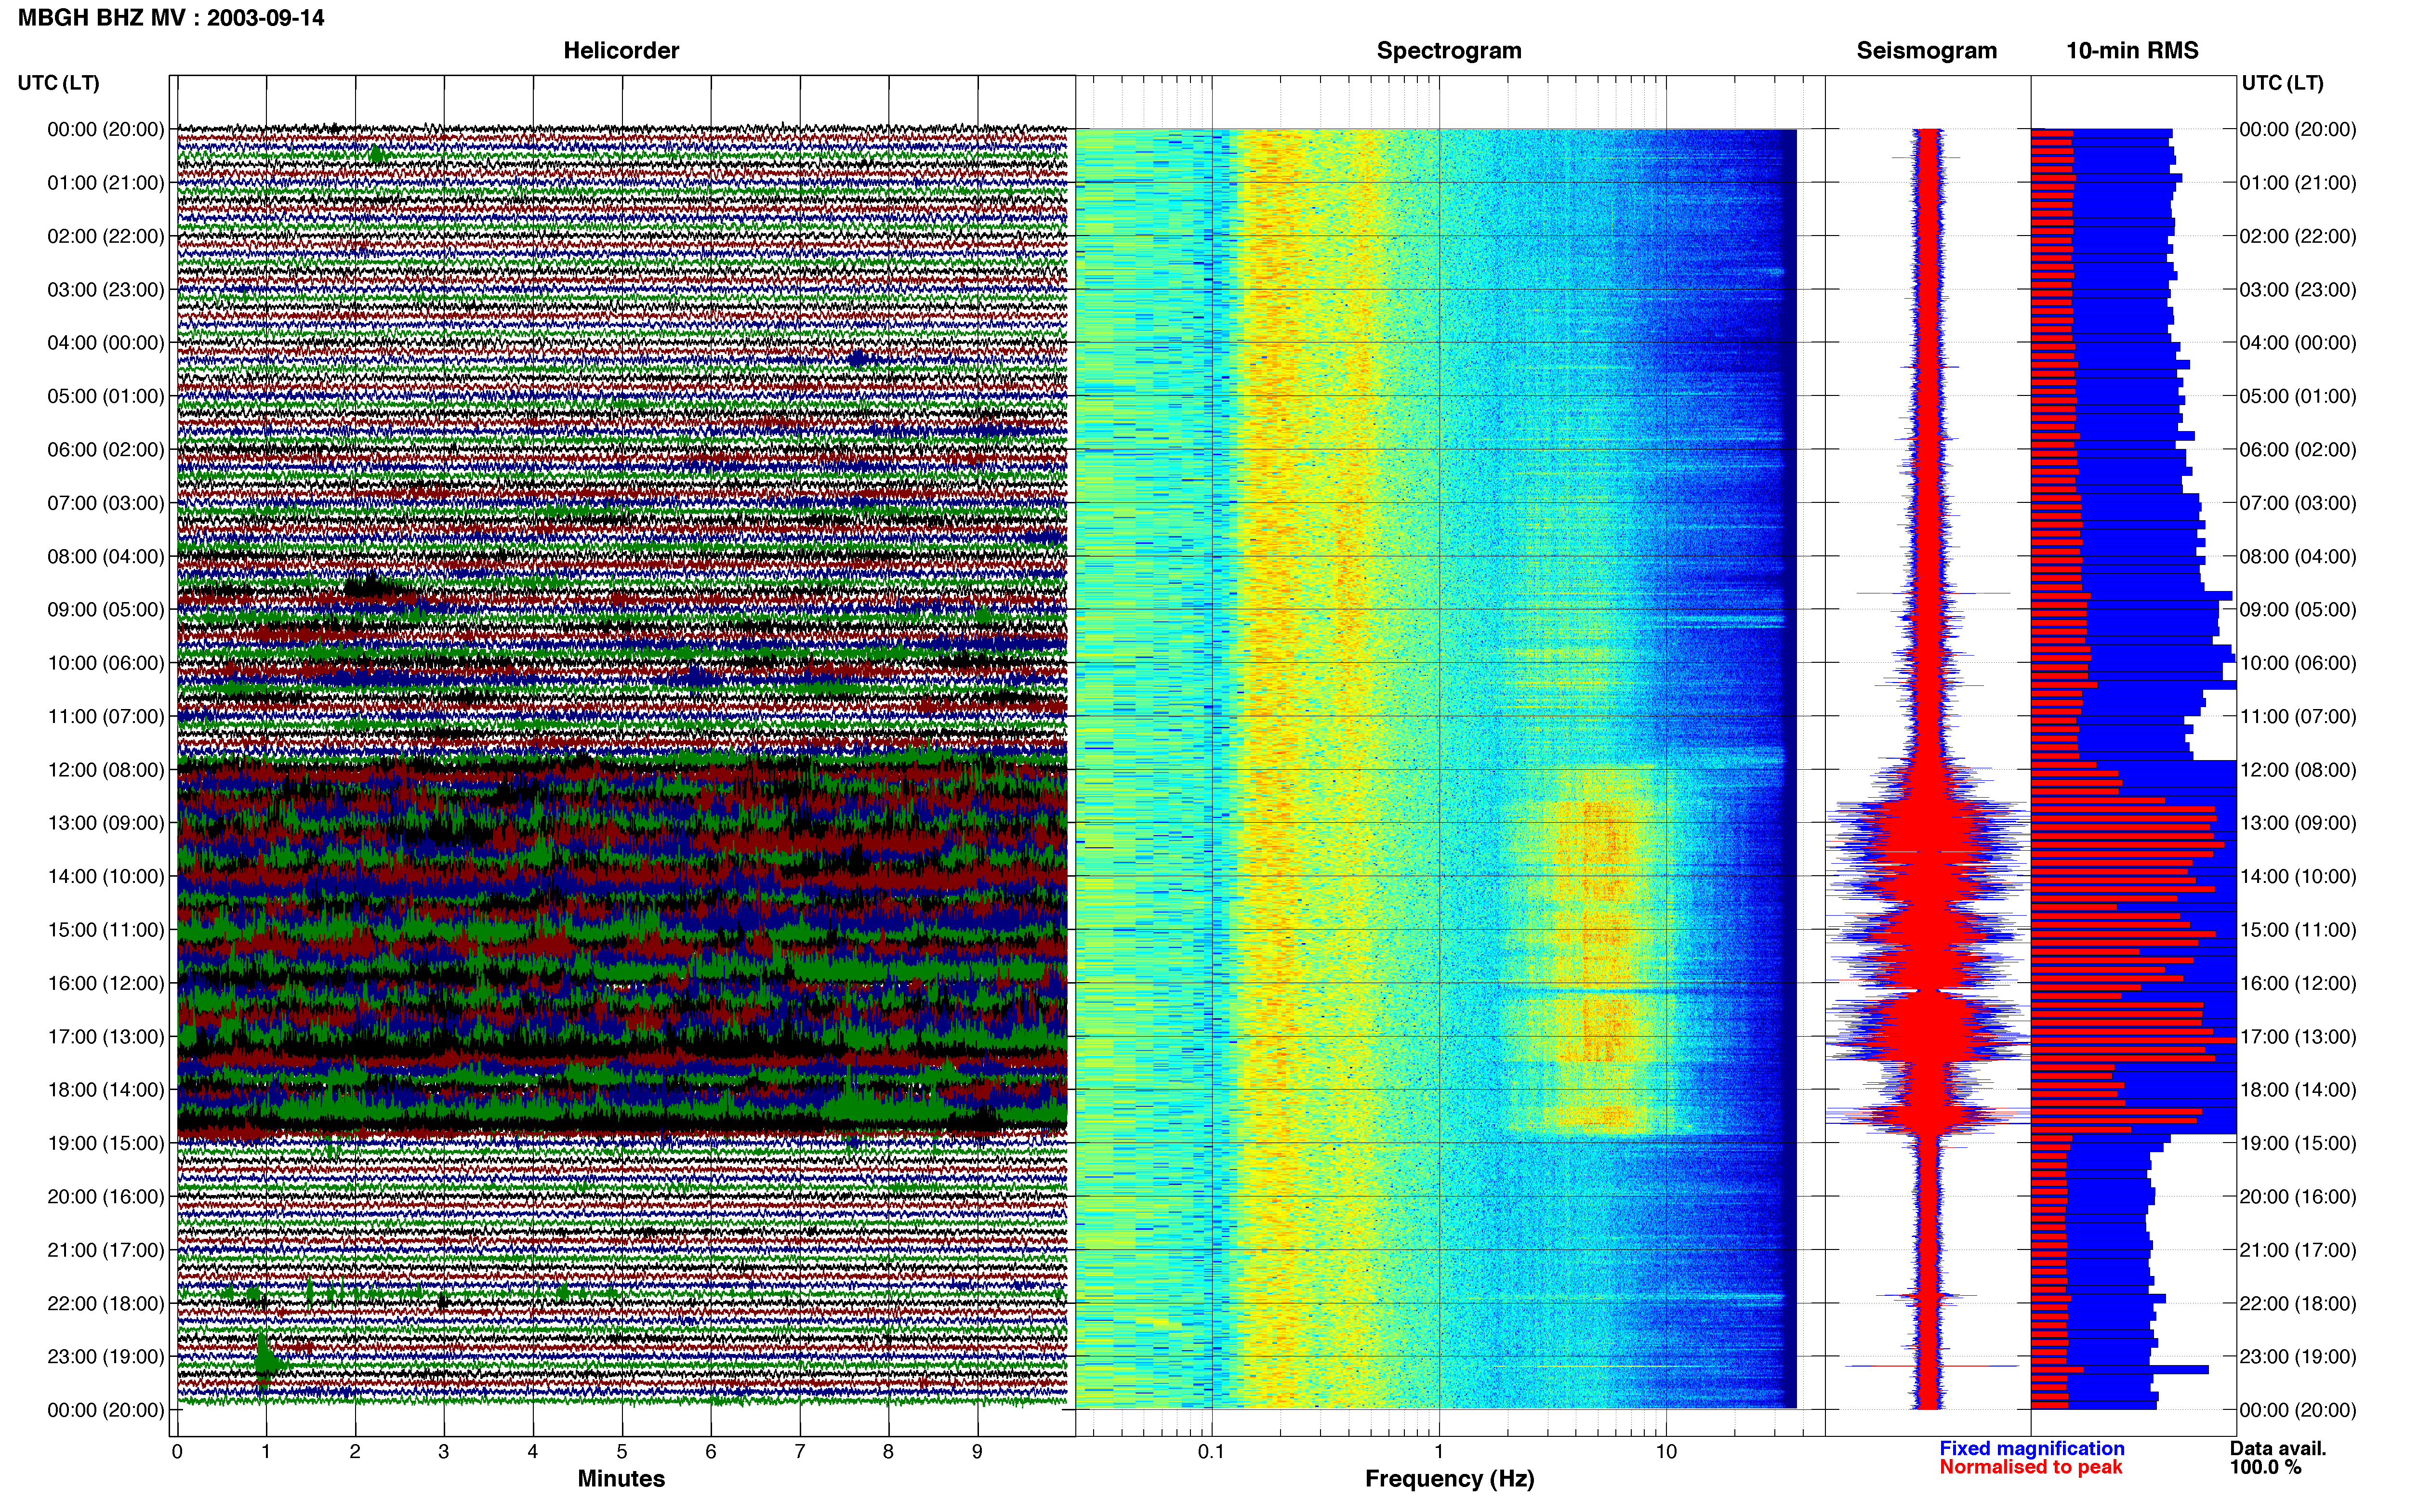The height and width of the screenshot is (1512, 2418).
Task: Click the Fixed magnification legend text
Action: pyautogui.click(x=2031, y=1448)
